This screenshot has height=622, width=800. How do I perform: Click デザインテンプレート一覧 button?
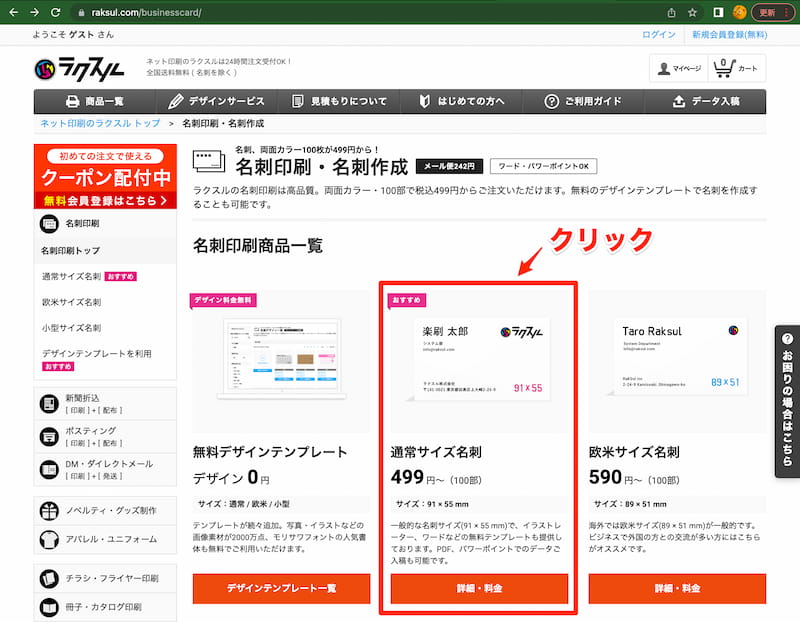281,588
